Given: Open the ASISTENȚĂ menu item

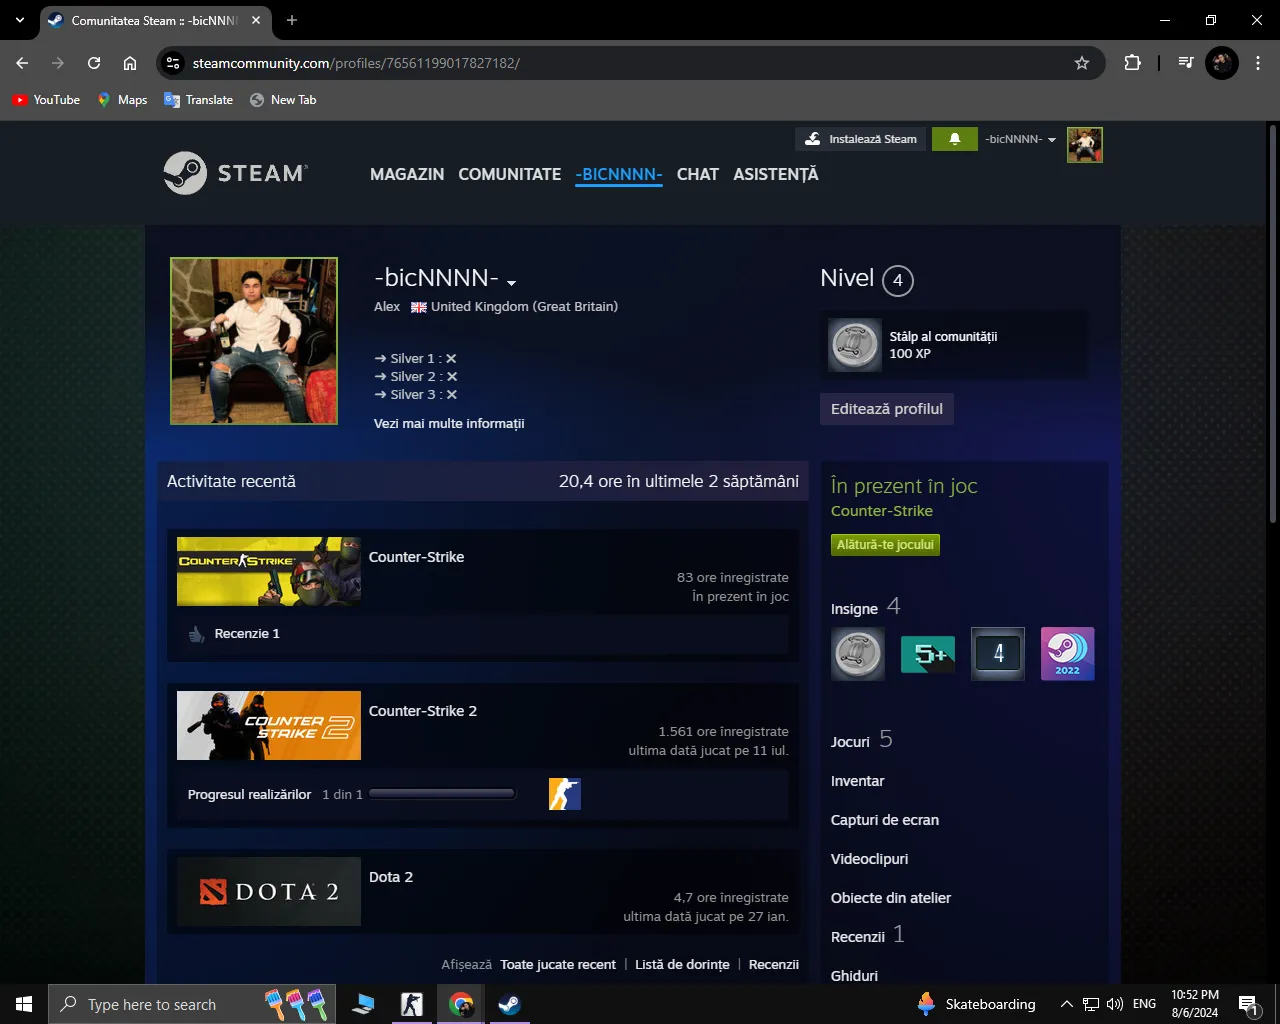Looking at the screenshot, I should point(776,174).
